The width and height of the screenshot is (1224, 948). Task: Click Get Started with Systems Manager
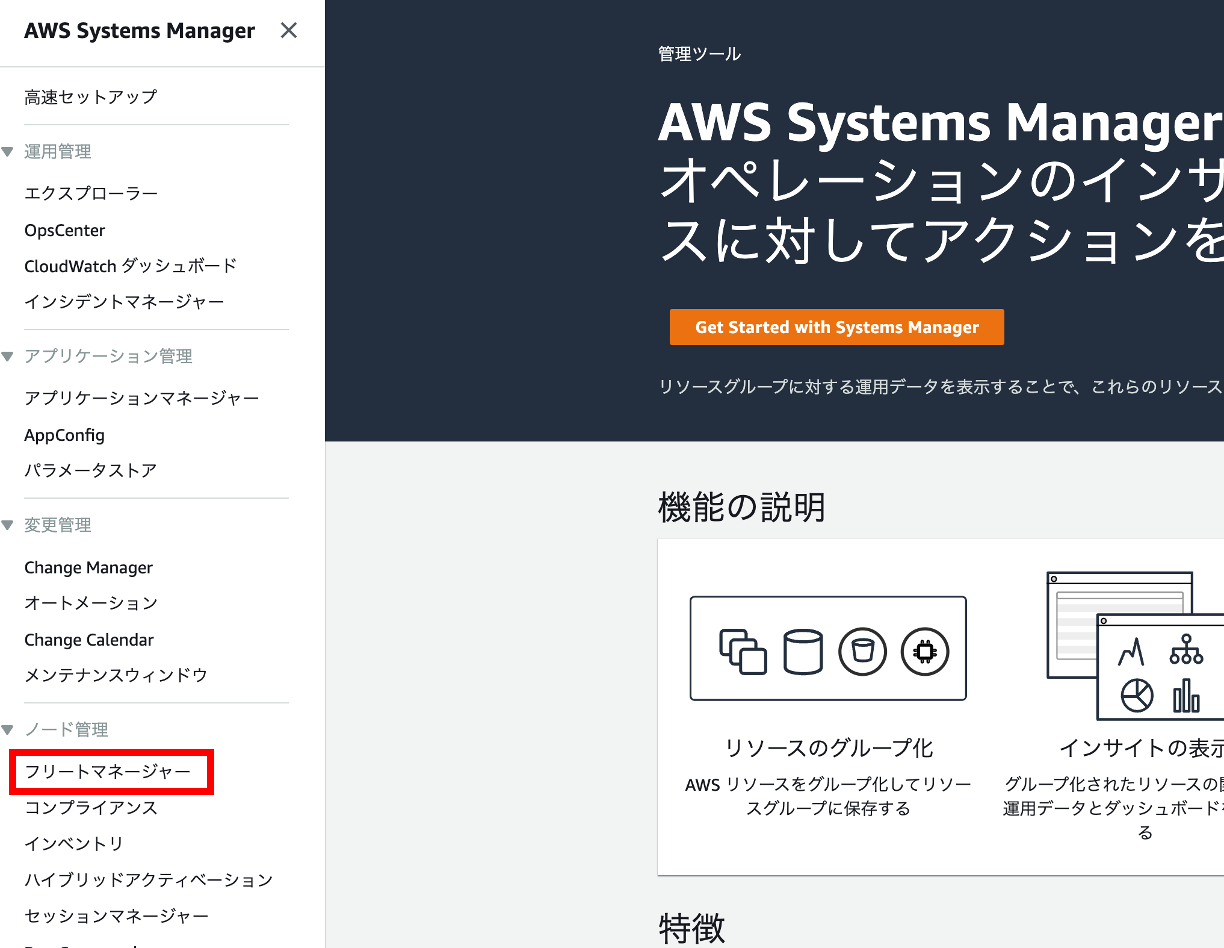(836, 326)
